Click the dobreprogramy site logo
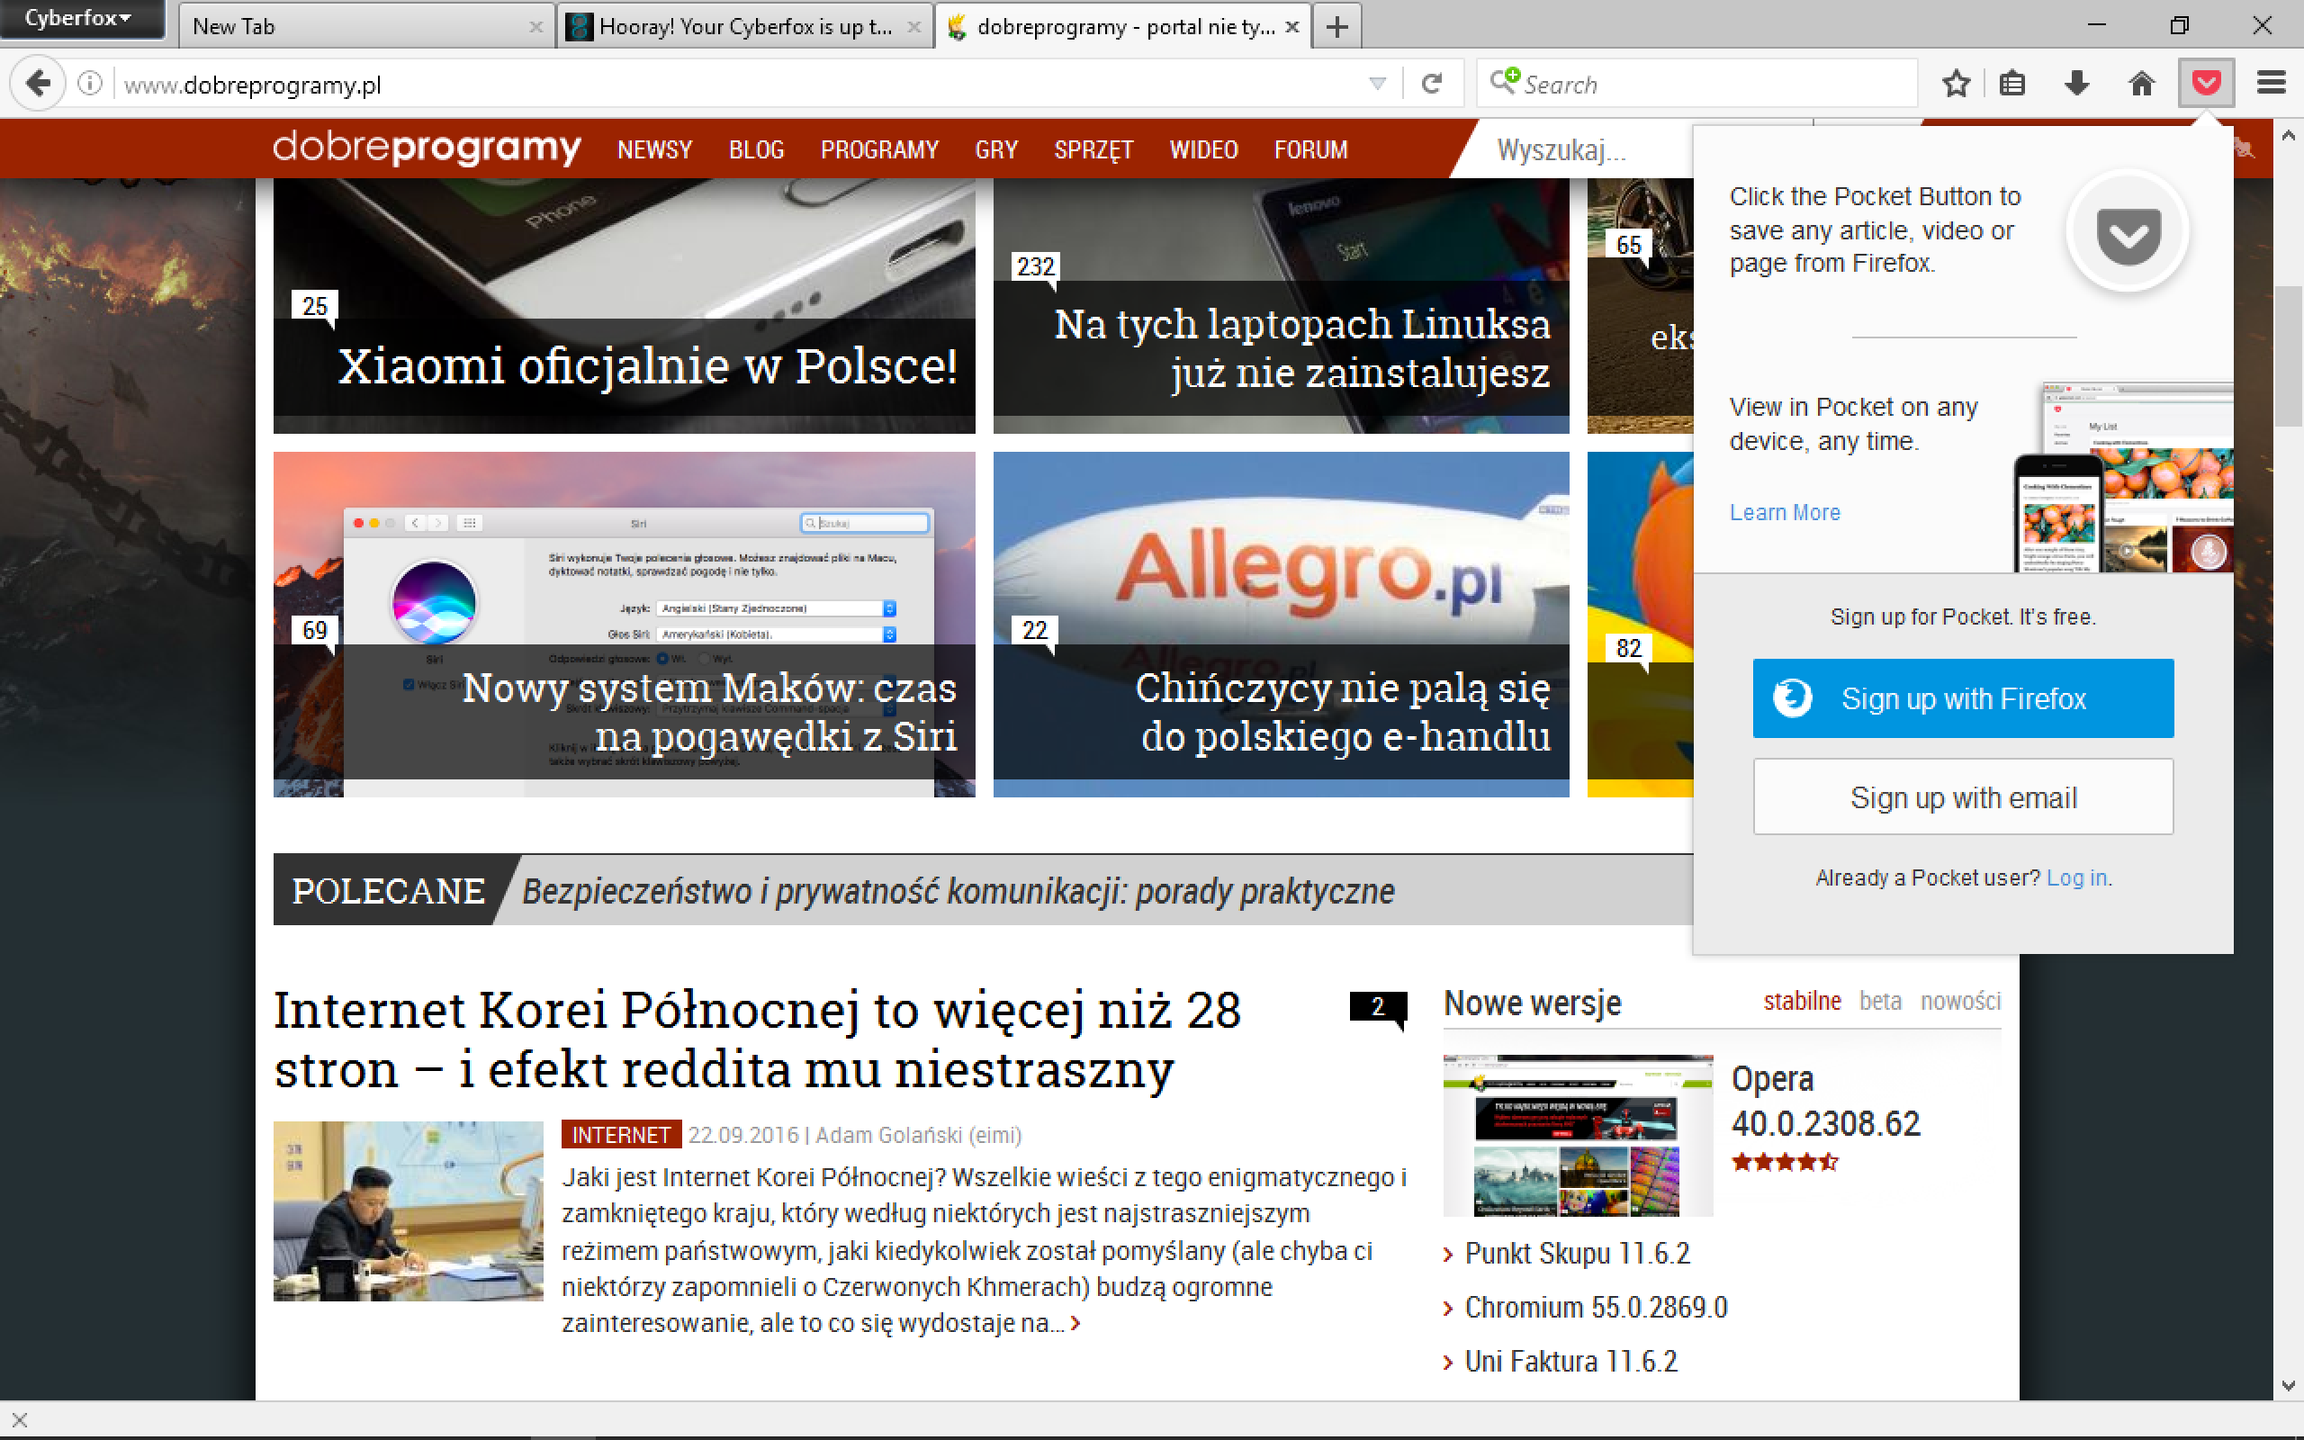The image size is (2304, 1440). click(427, 148)
